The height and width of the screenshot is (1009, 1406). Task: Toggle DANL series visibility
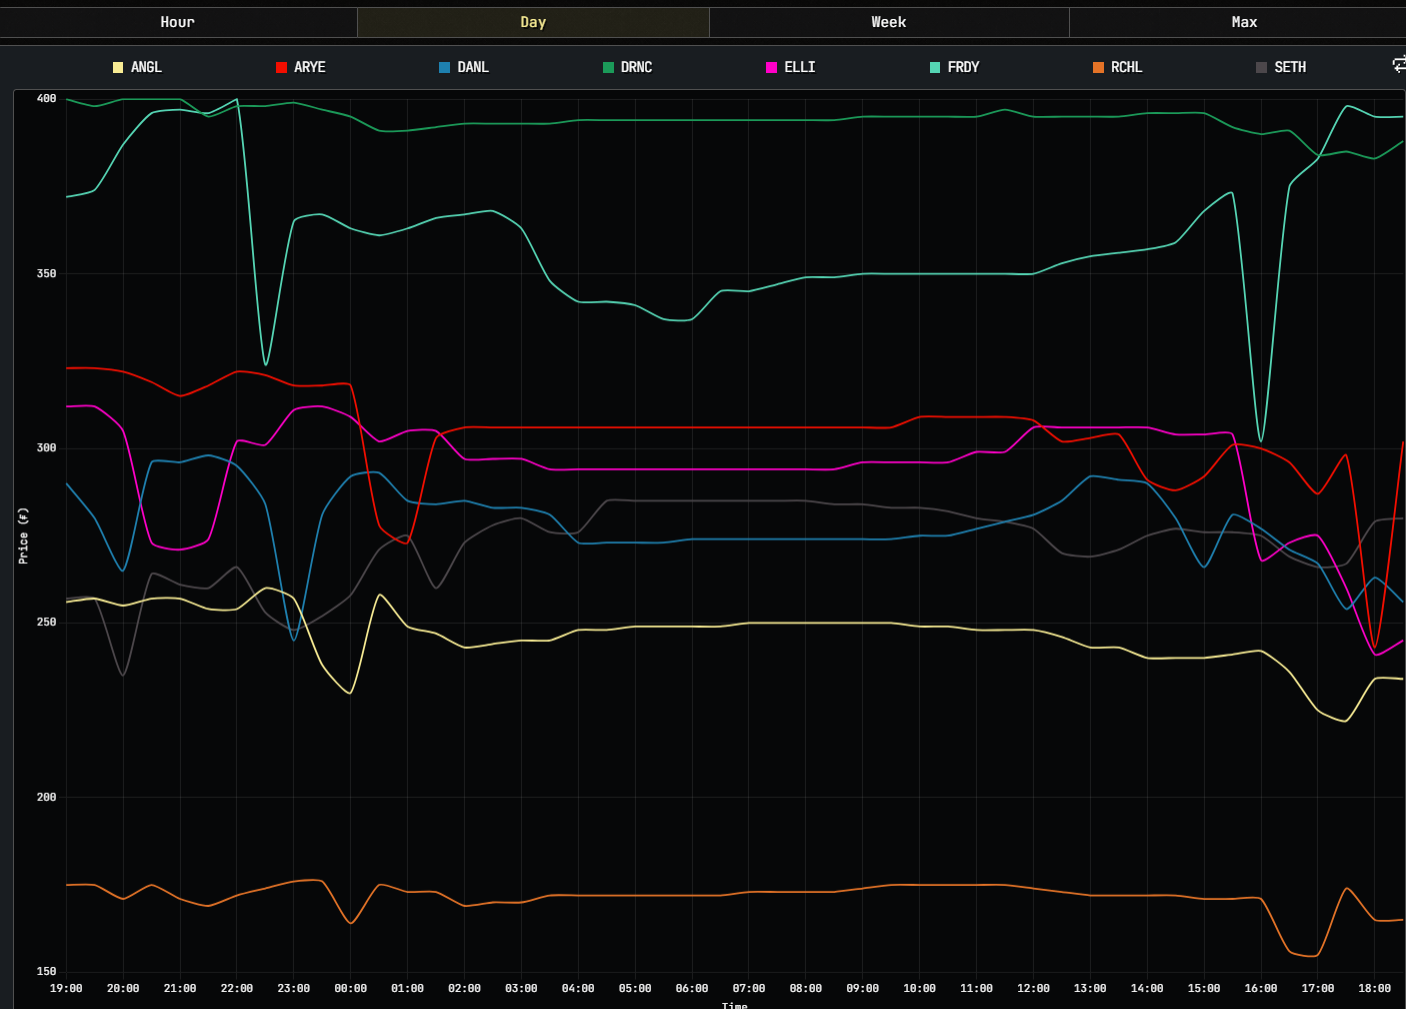point(464,67)
